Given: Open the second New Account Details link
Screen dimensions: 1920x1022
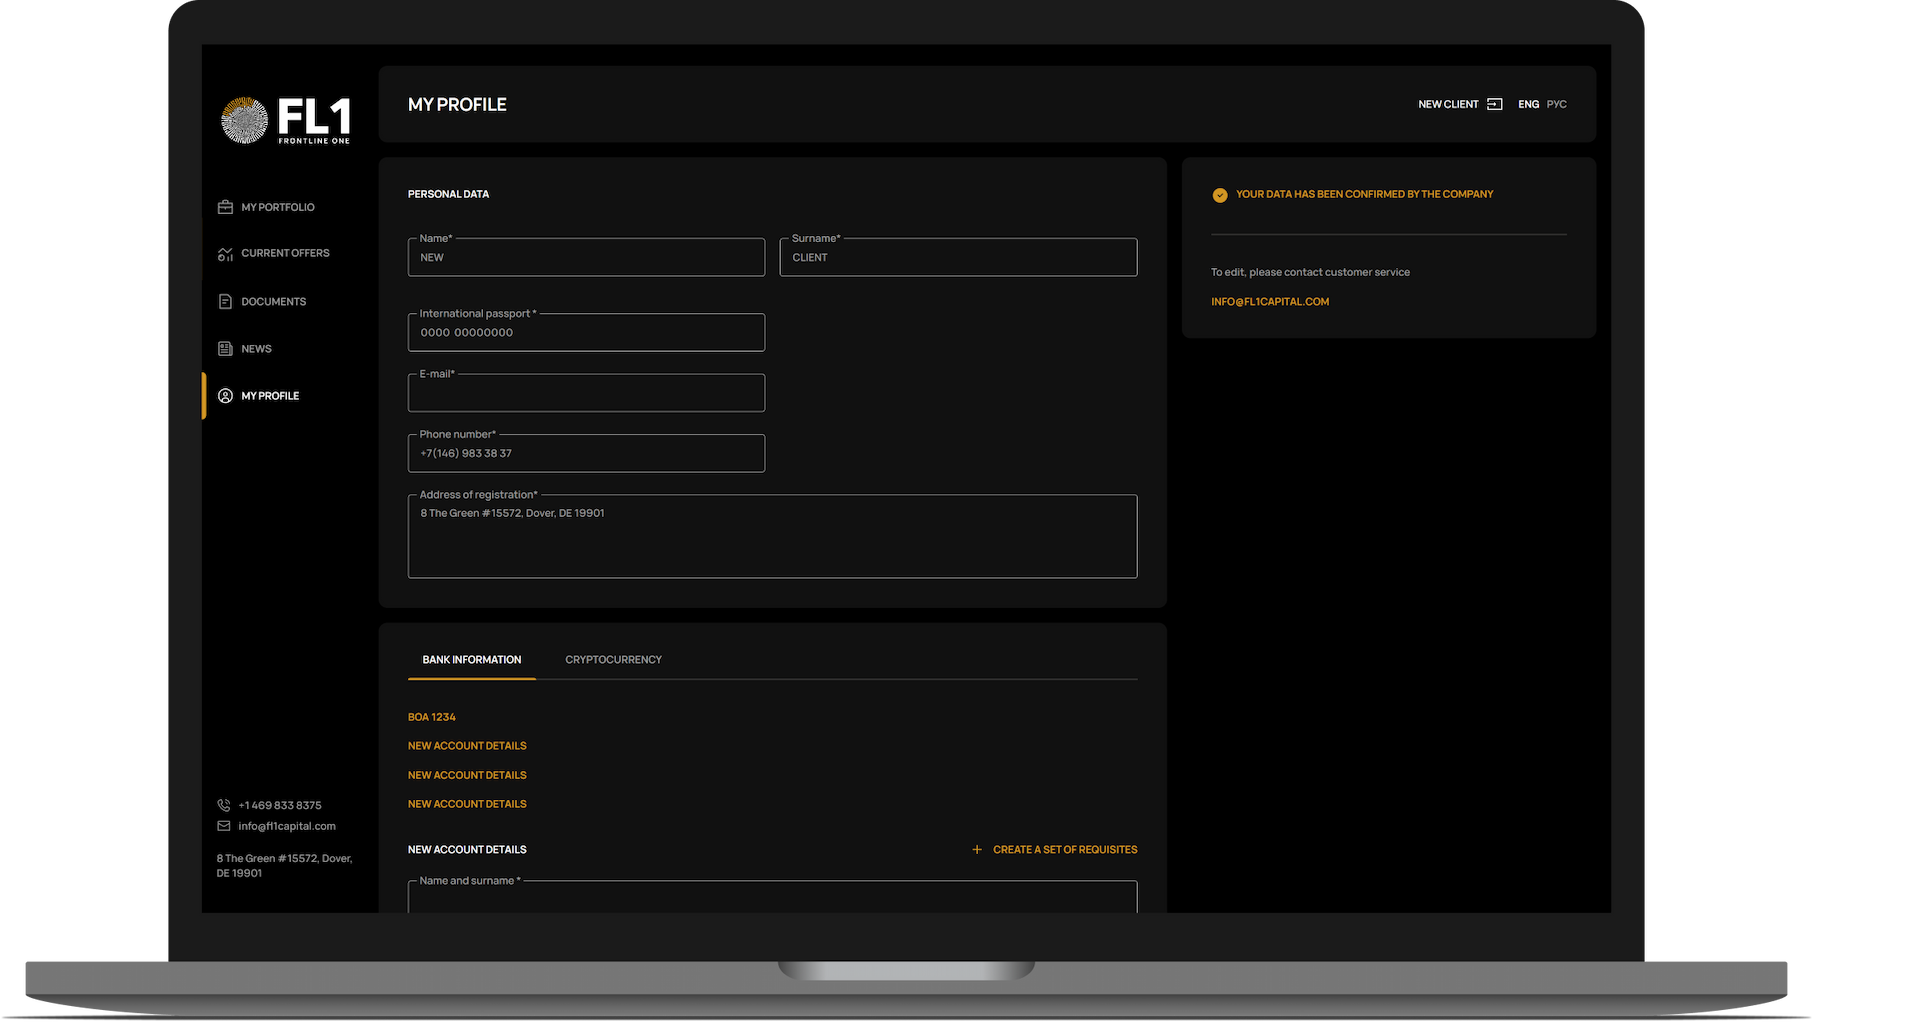Looking at the screenshot, I should pyautogui.click(x=467, y=775).
